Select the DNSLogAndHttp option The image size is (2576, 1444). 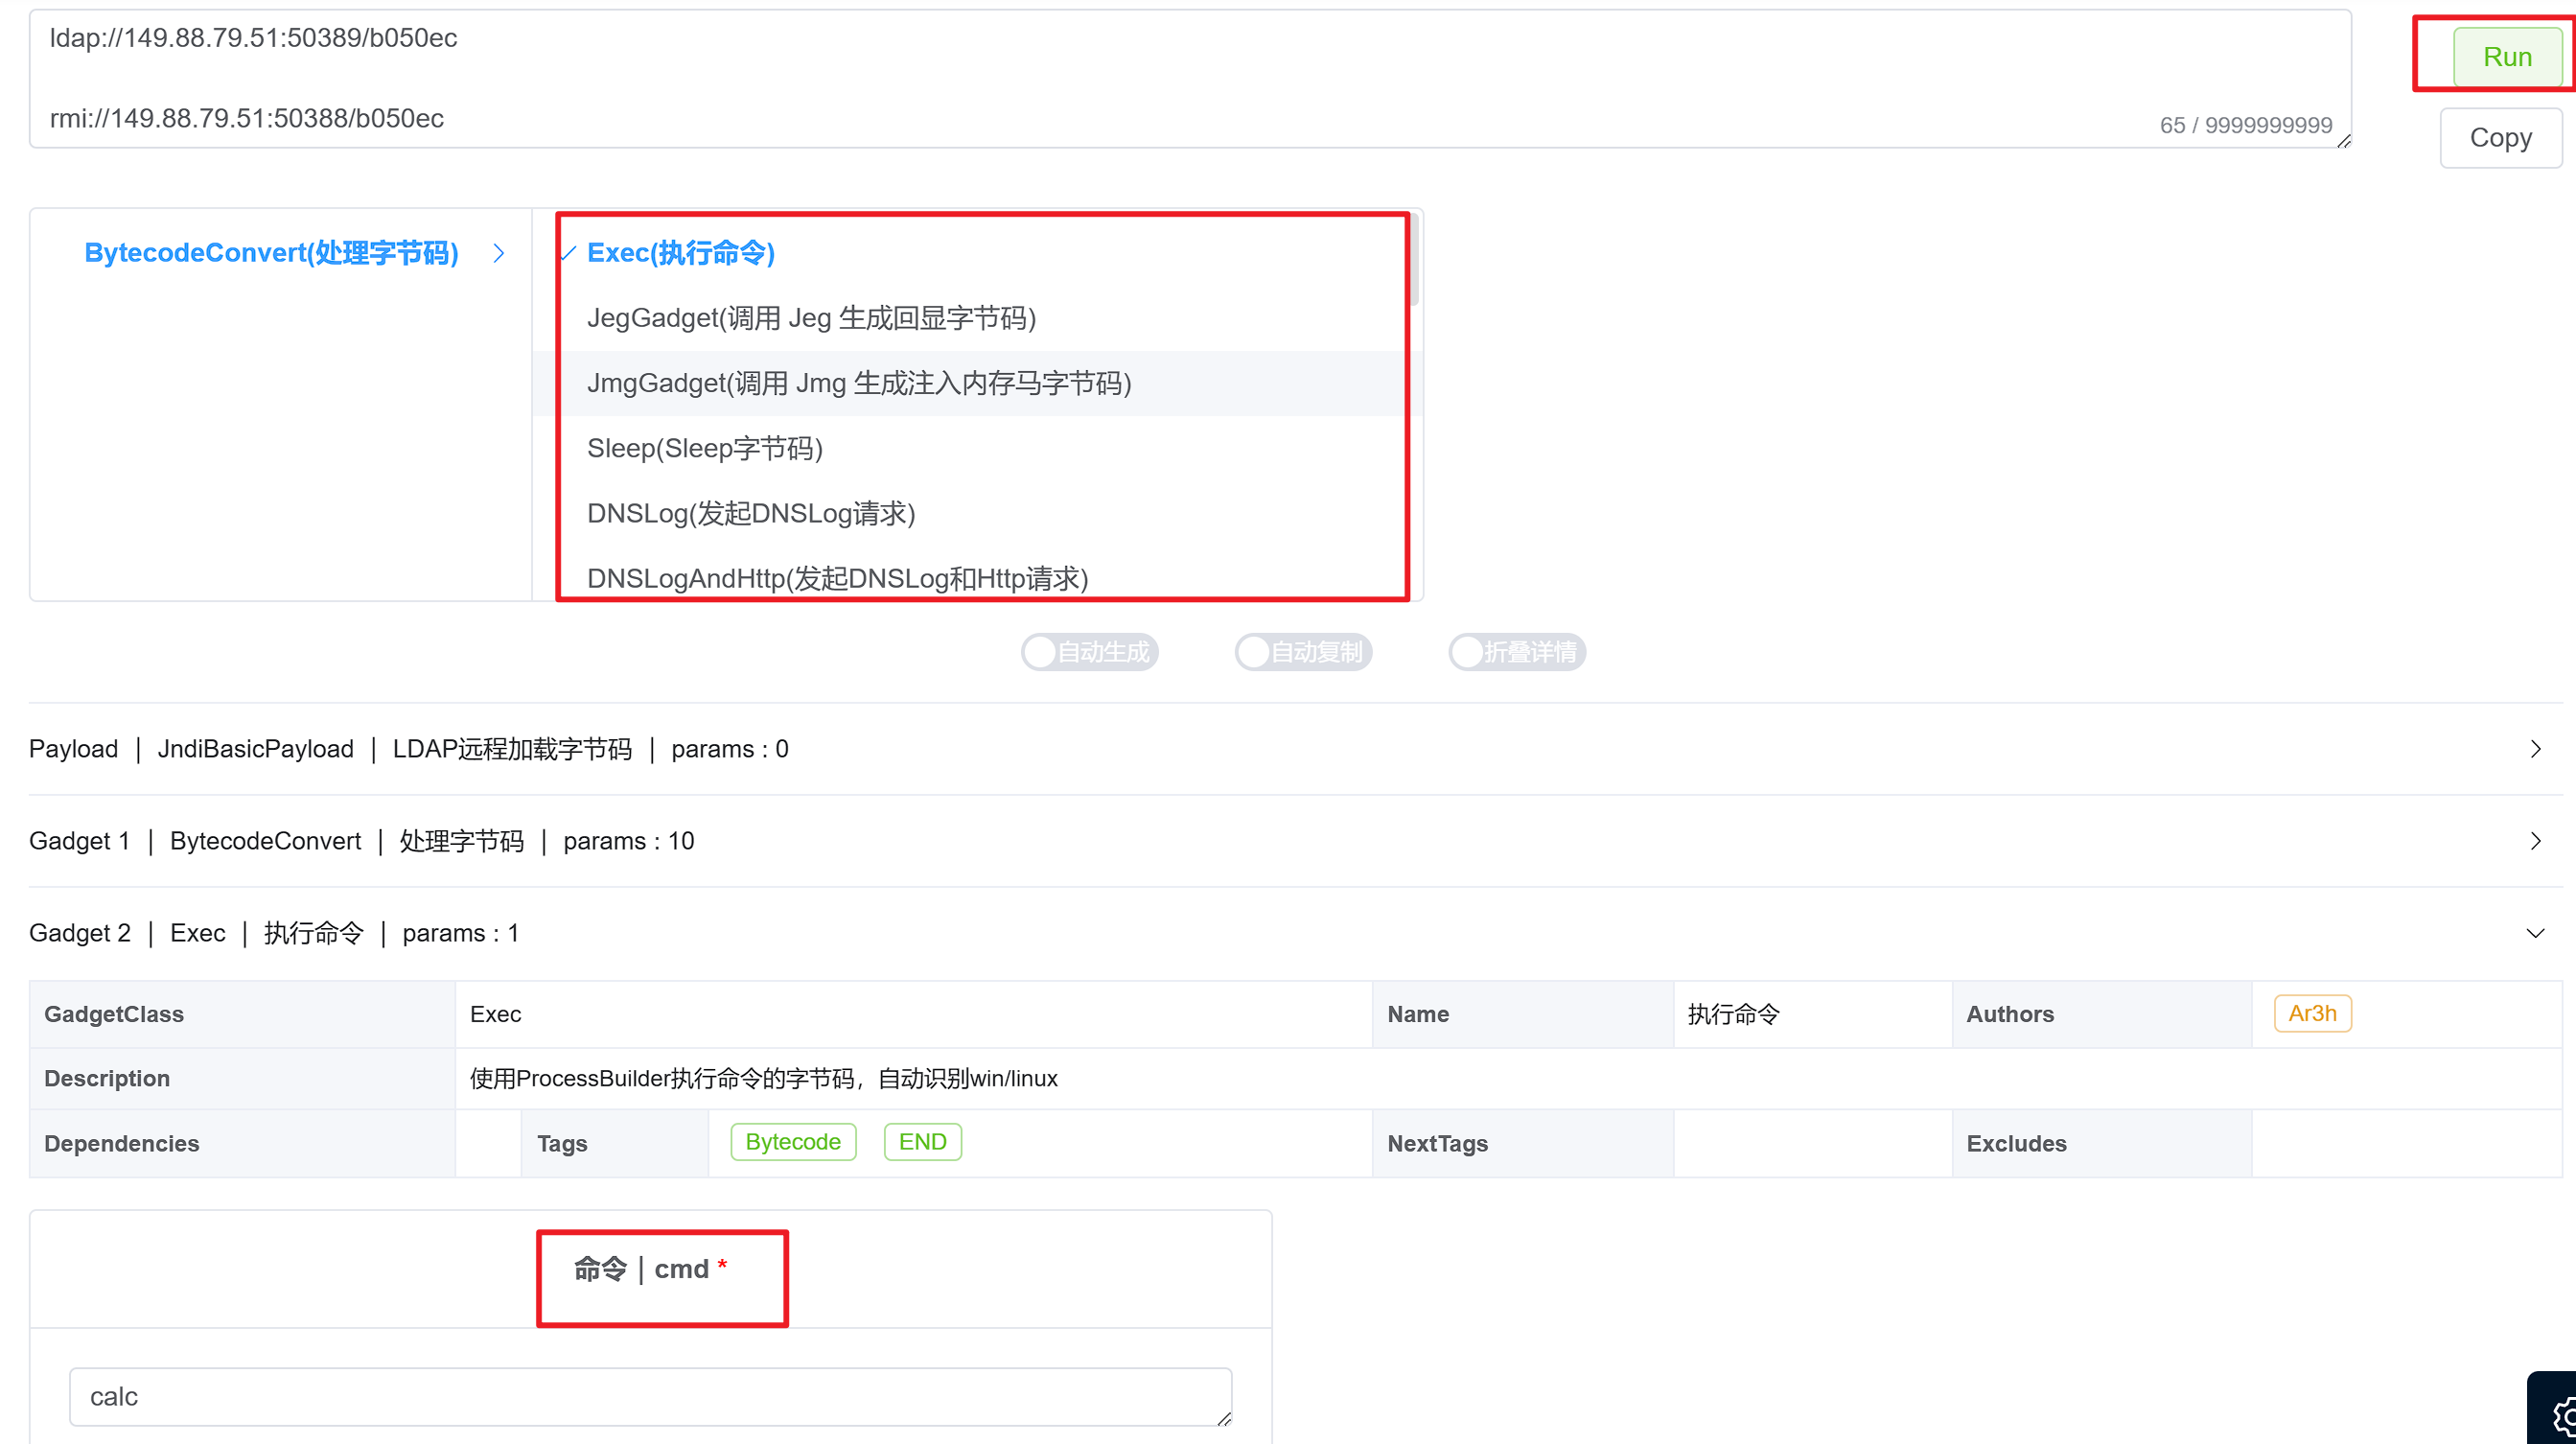pos(836,578)
